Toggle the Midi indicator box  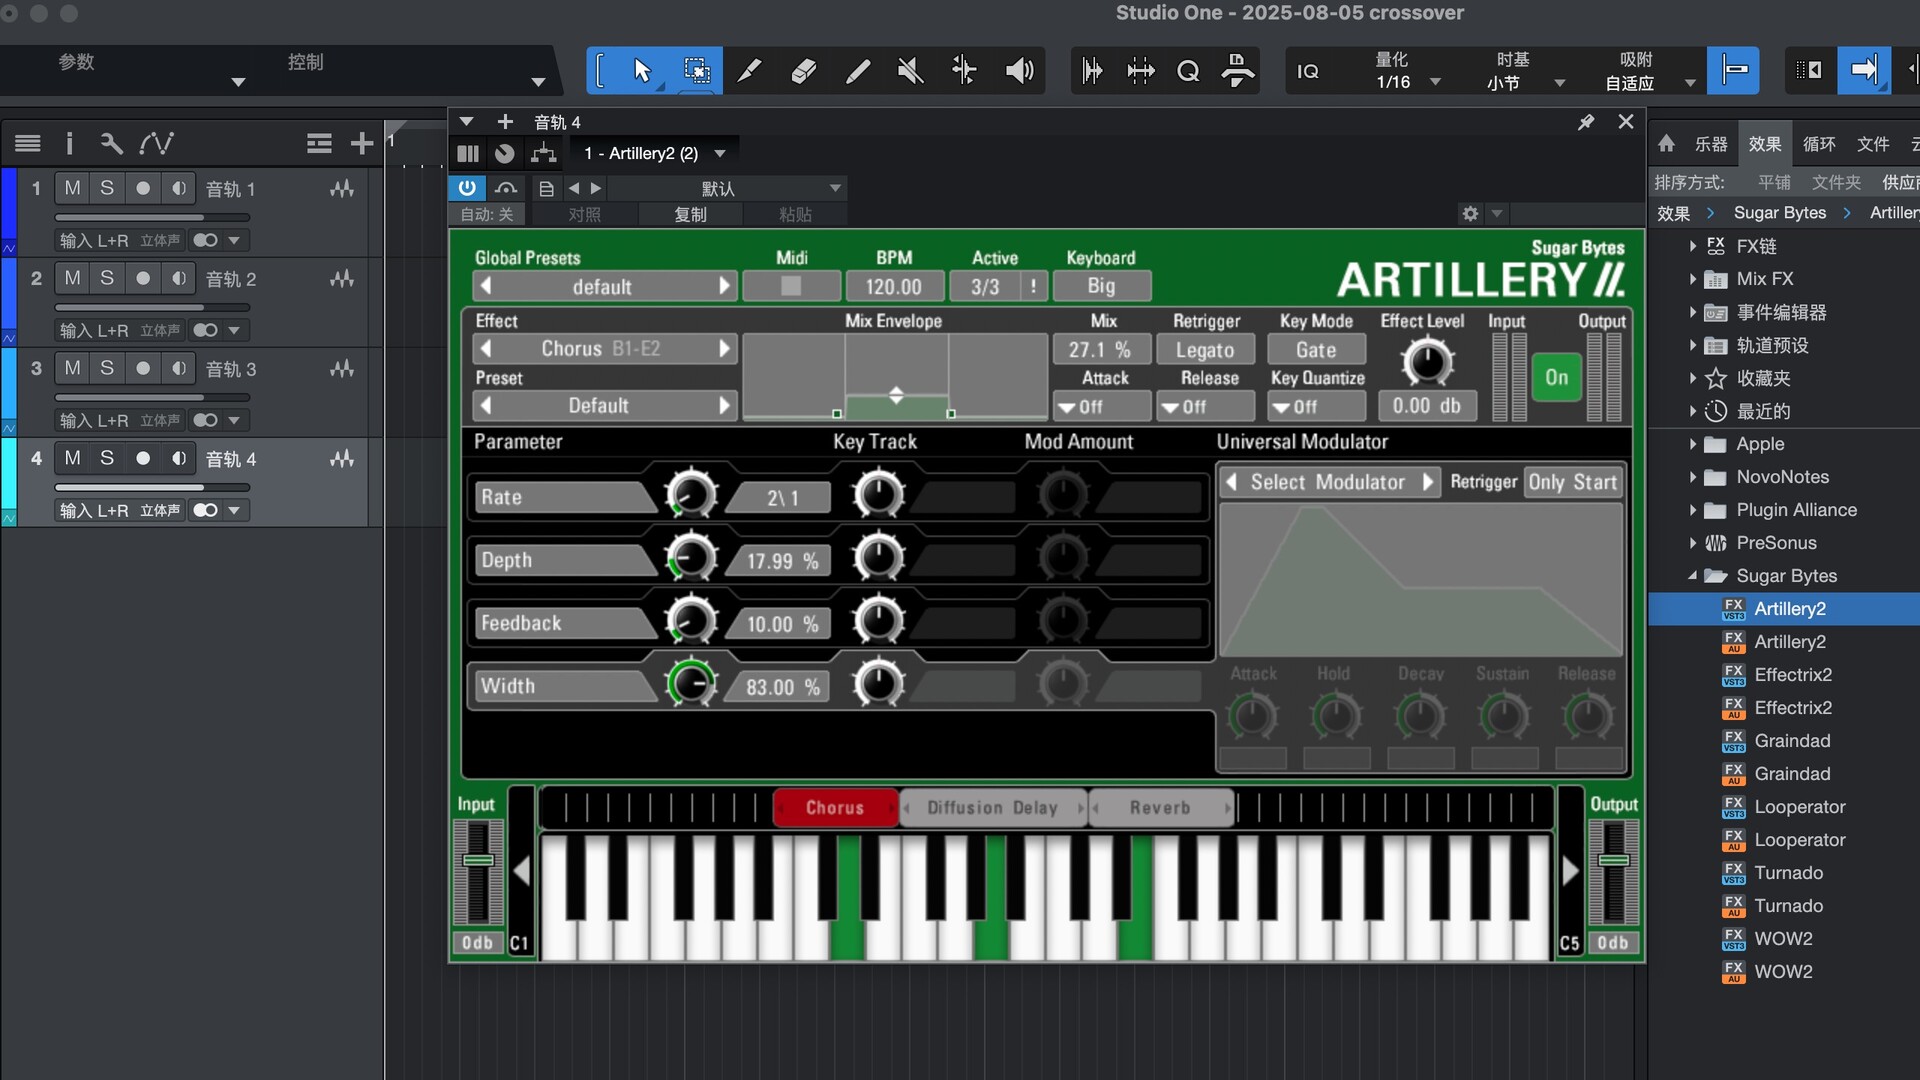[791, 286]
